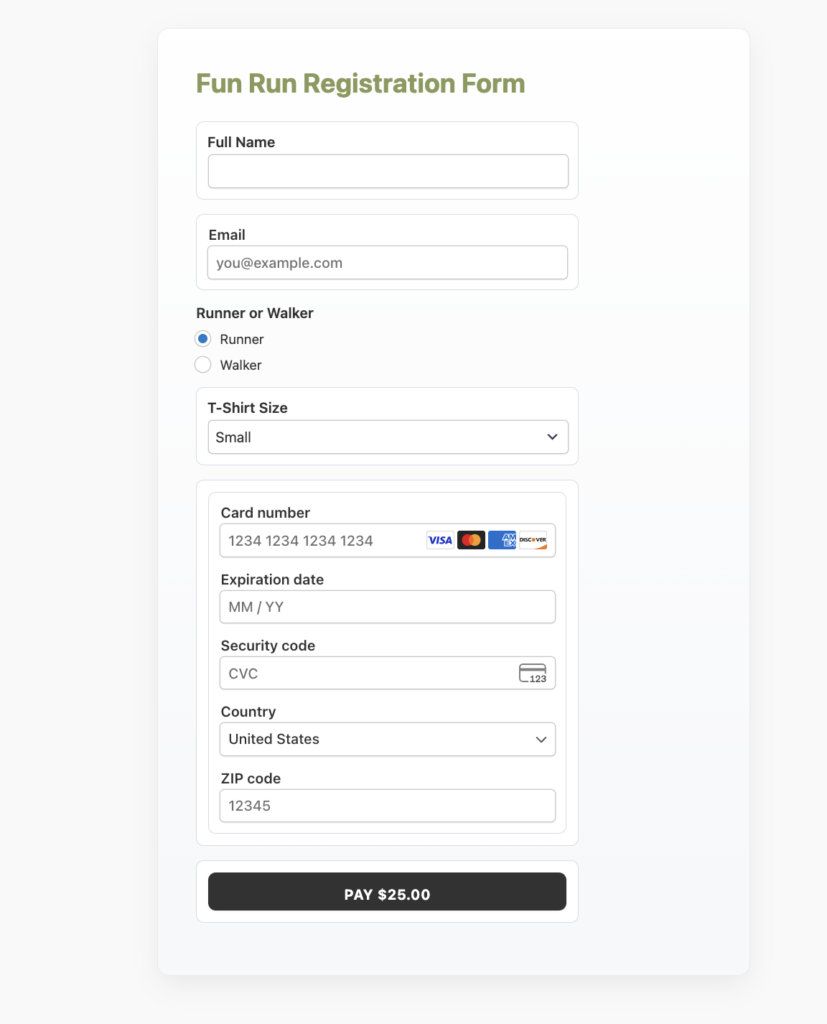Focus the ZIP code input
Screen dimensions: 827x1024
coord(387,805)
